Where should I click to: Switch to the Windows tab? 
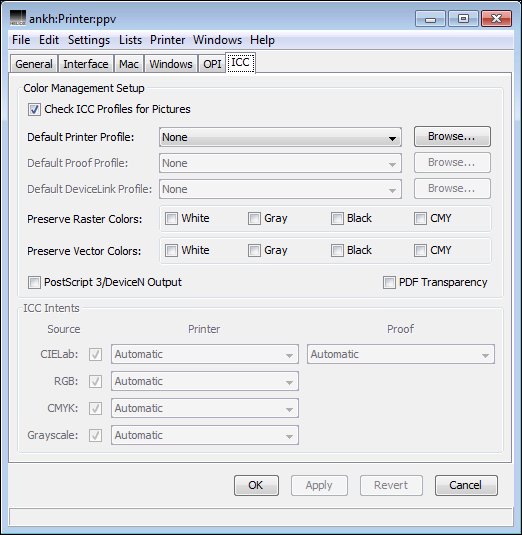[x=171, y=64]
